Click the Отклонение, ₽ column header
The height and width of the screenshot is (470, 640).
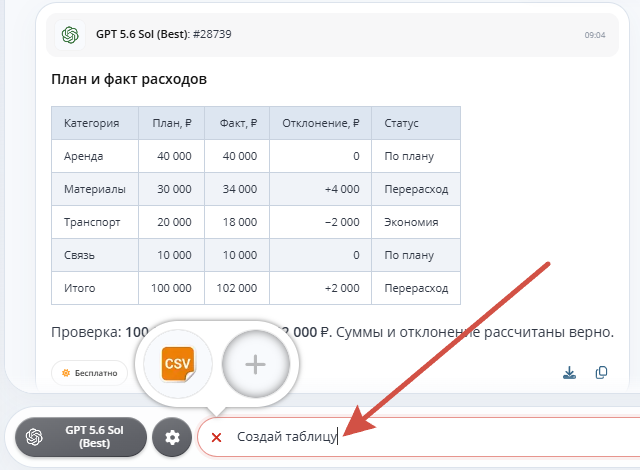321,123
